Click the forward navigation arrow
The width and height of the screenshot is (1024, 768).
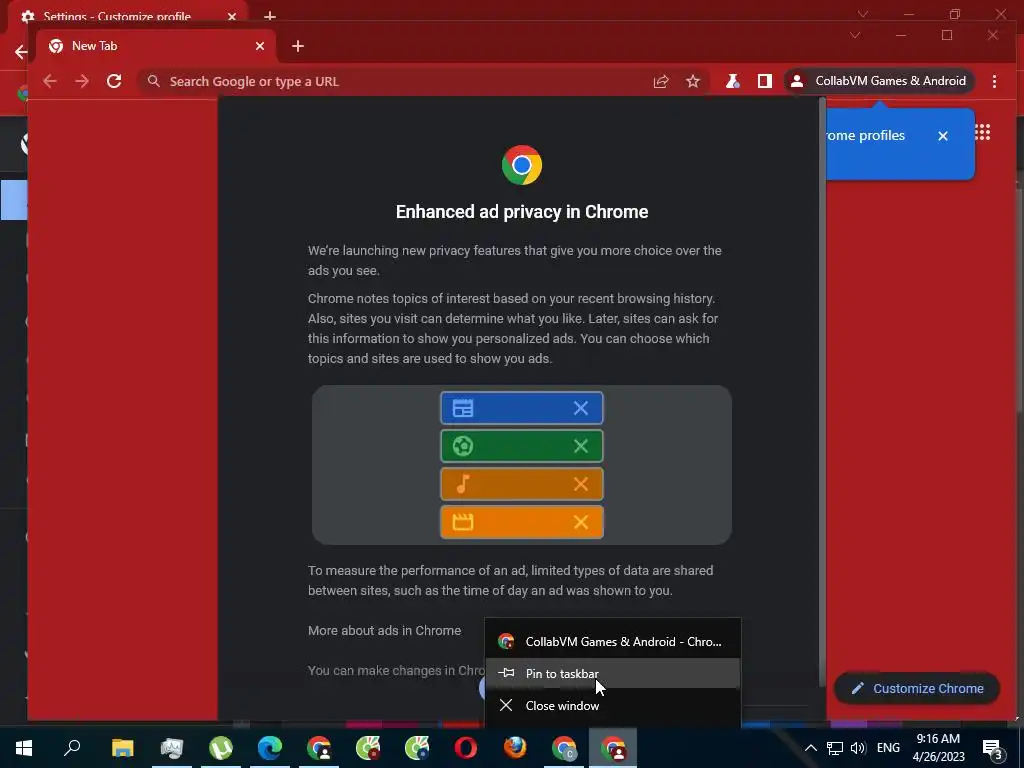point(82,81)
